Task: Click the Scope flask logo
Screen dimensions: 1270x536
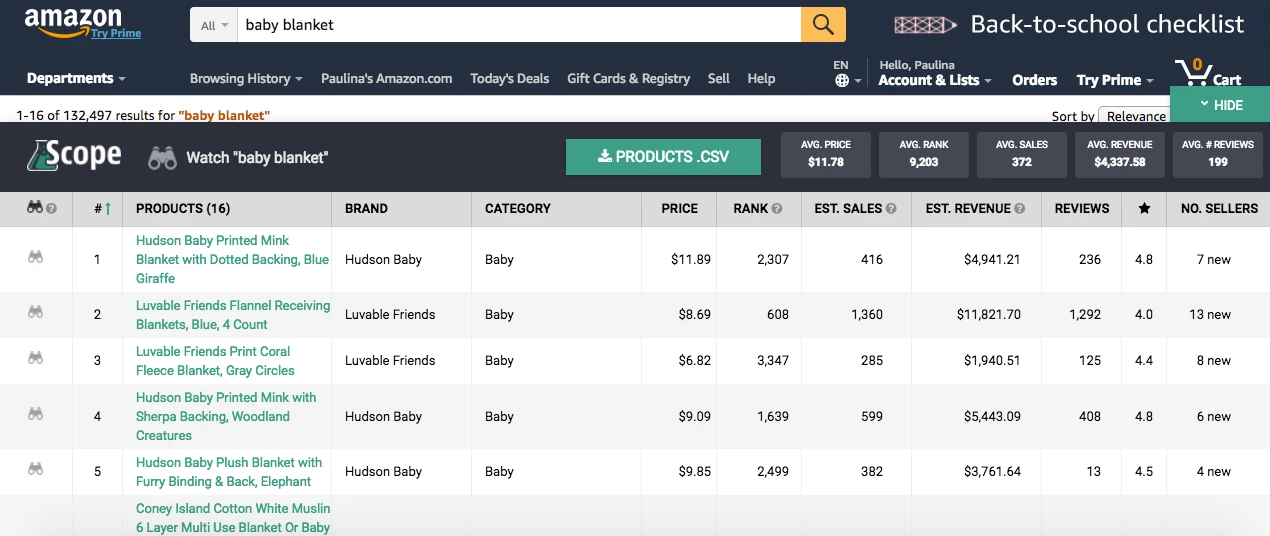Action: (x=73, y=155)
